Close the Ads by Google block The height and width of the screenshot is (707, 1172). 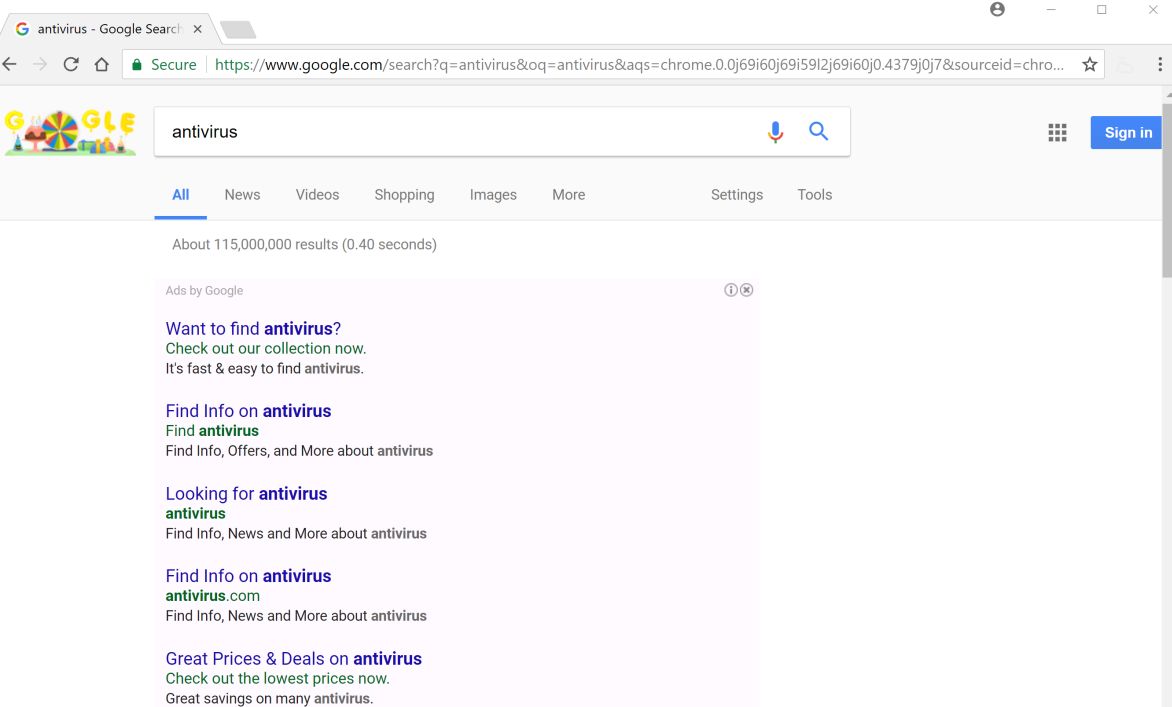pos(747,290)
